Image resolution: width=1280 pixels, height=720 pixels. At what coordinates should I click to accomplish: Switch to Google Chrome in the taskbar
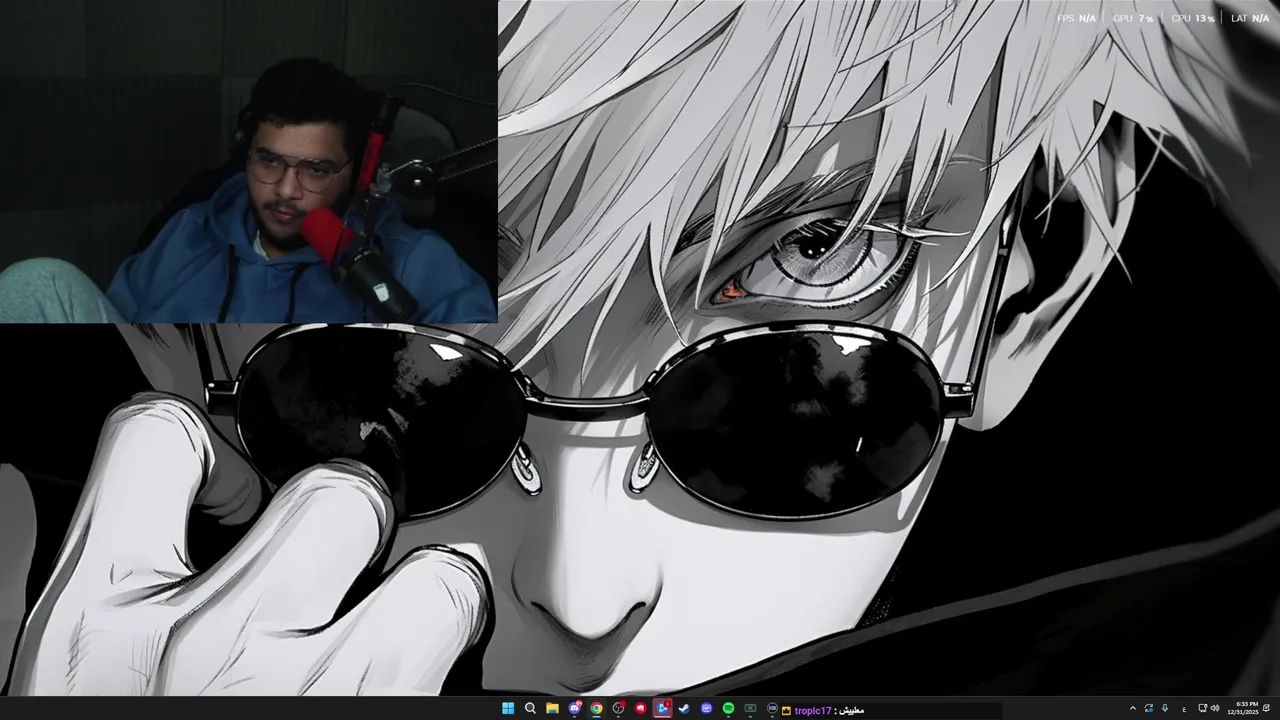[596, 708]
